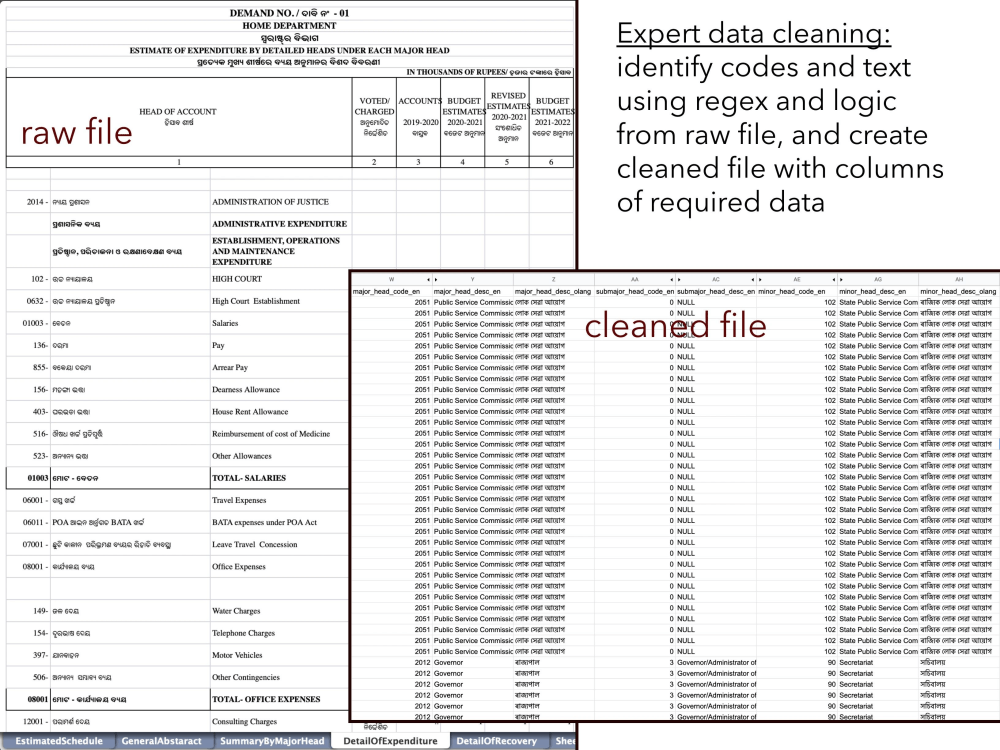Screen dimensions: 1000x750
Task: Open the SummaryByMajorHead sheet tab
Action: pyautogui.click(x=272, y=741)
